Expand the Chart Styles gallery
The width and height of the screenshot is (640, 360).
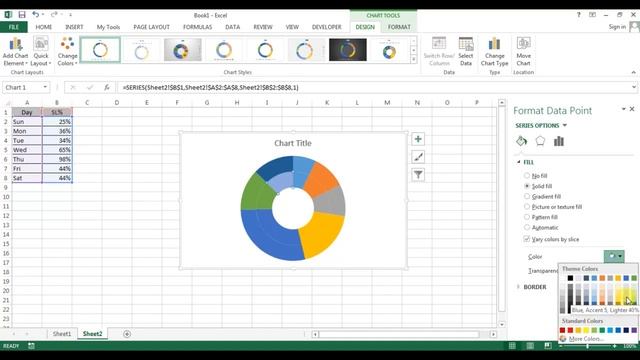click(x=413, y=60)
